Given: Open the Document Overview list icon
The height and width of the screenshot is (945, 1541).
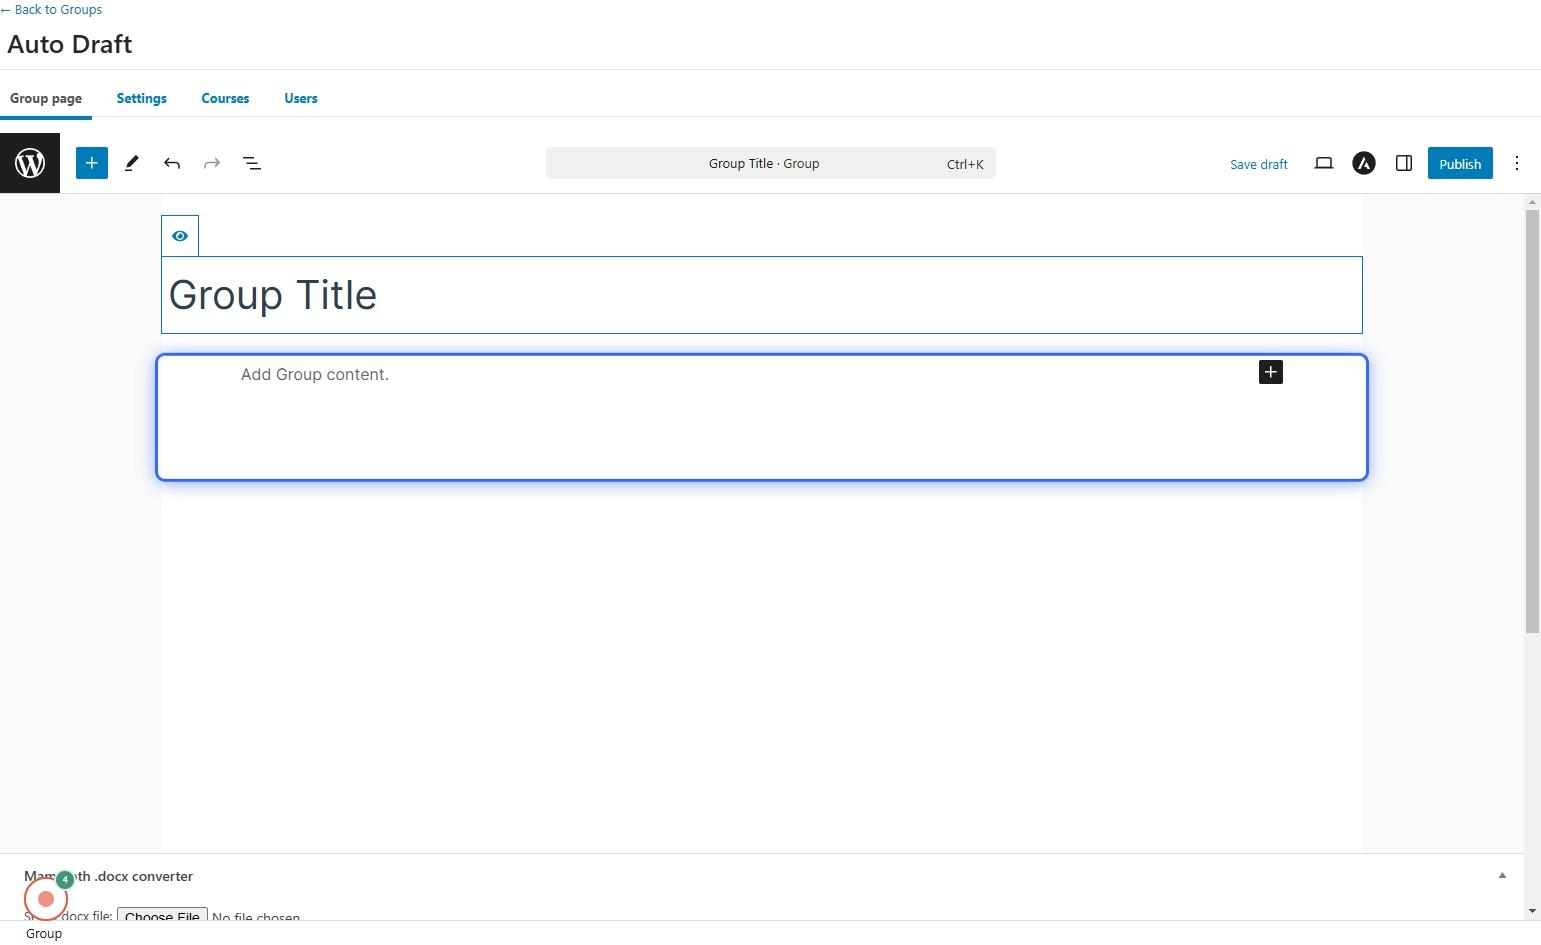Looking at the screenshot, I should [252, 163].
